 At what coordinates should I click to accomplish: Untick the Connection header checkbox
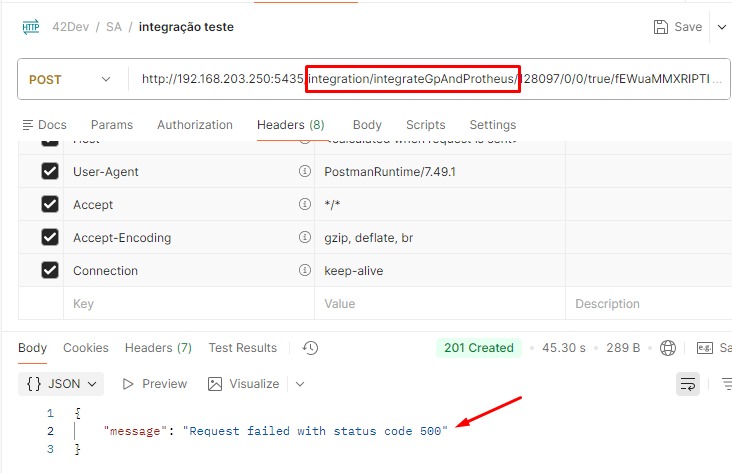[x=50, y=271]
